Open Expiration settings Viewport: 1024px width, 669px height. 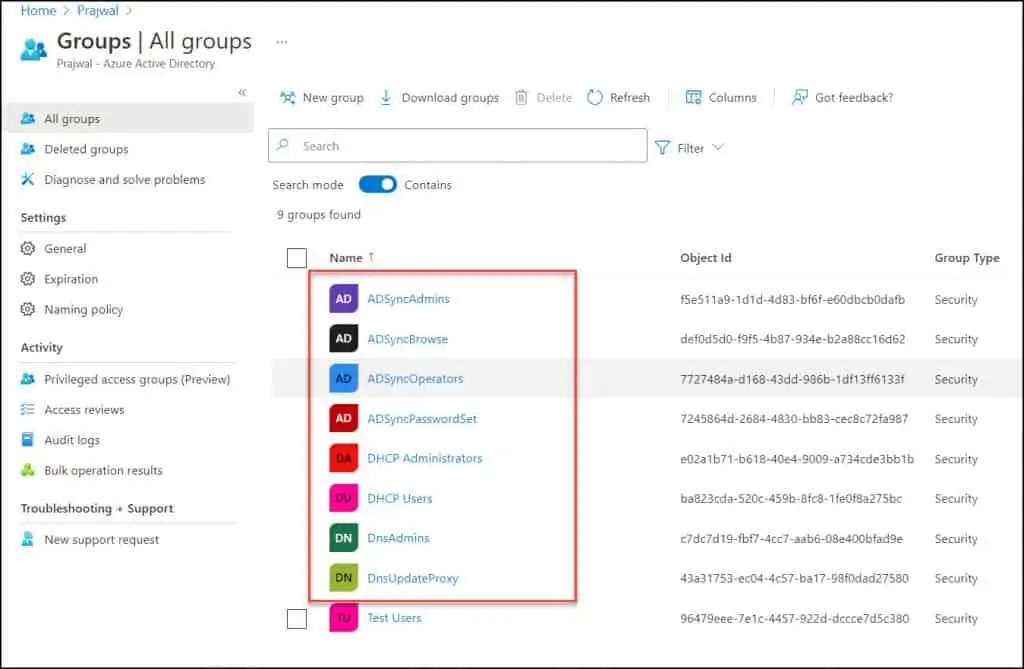point(71,279)
